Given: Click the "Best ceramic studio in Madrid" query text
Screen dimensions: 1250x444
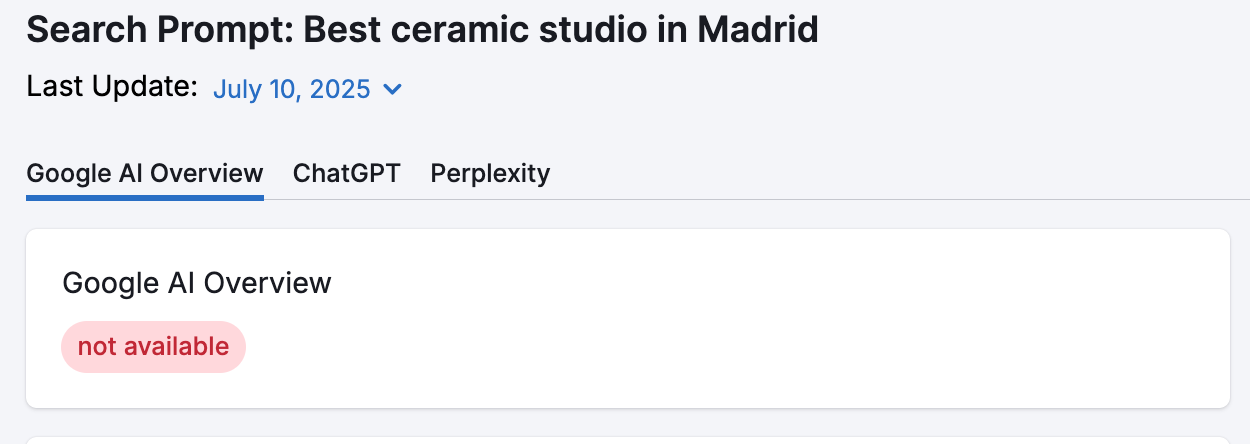Looking at the screenshot, I should 561,30.
